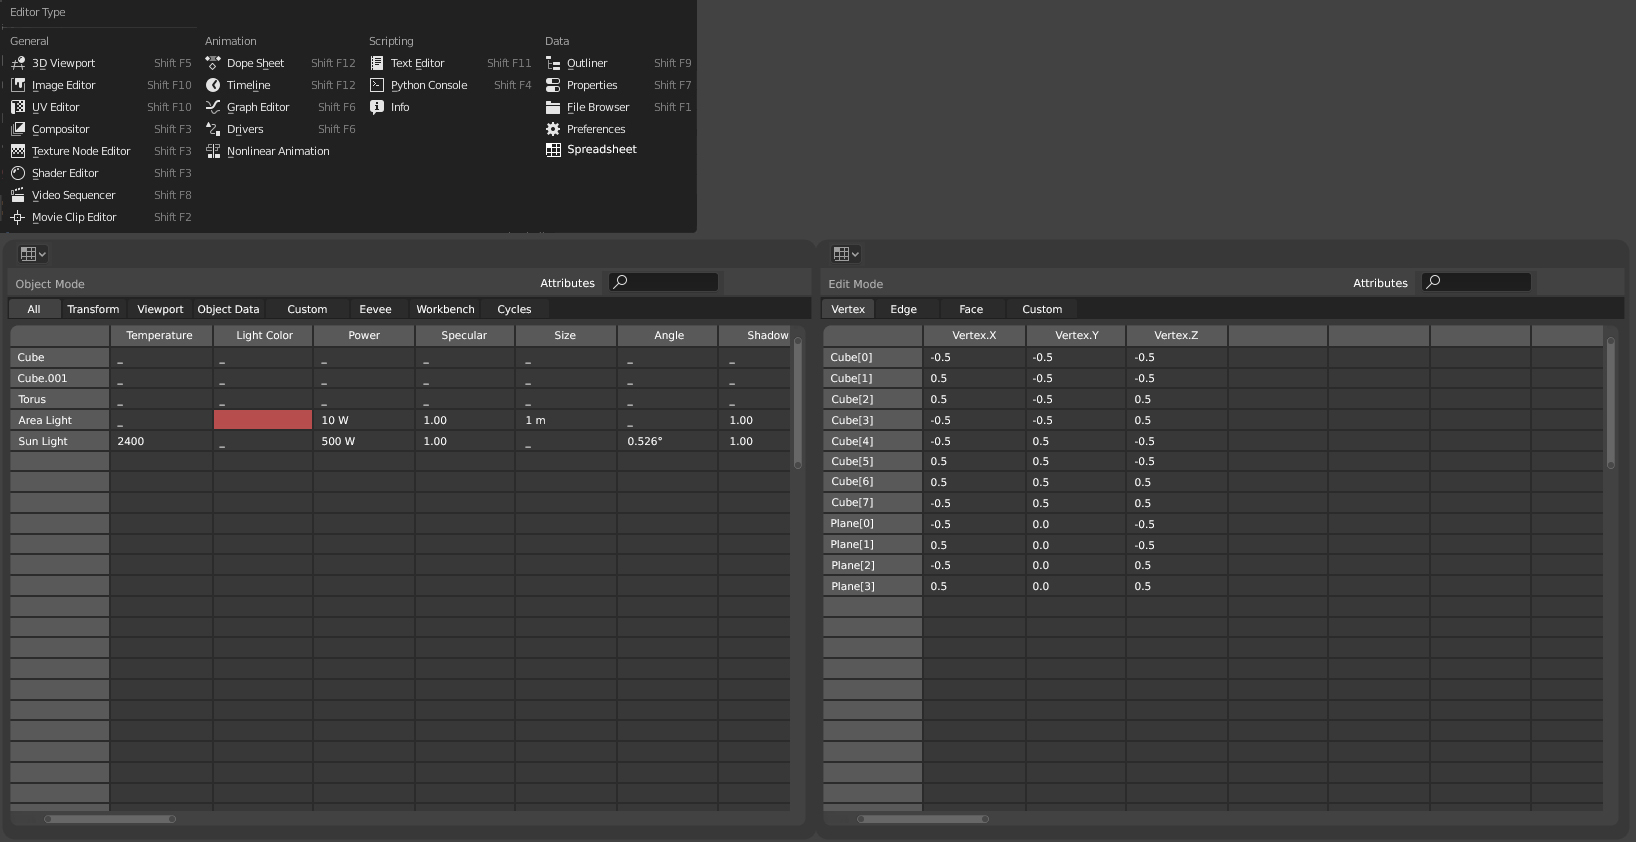Click the Vertex.X column header
1636x842 pixels.
(974, 335)
